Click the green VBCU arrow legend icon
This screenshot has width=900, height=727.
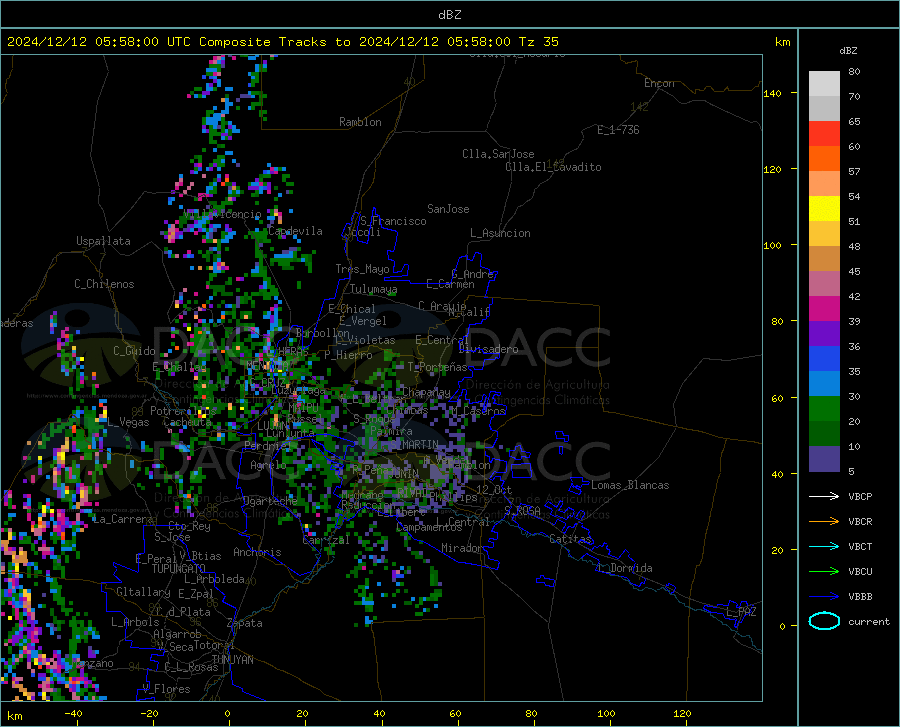coord(824,572)
